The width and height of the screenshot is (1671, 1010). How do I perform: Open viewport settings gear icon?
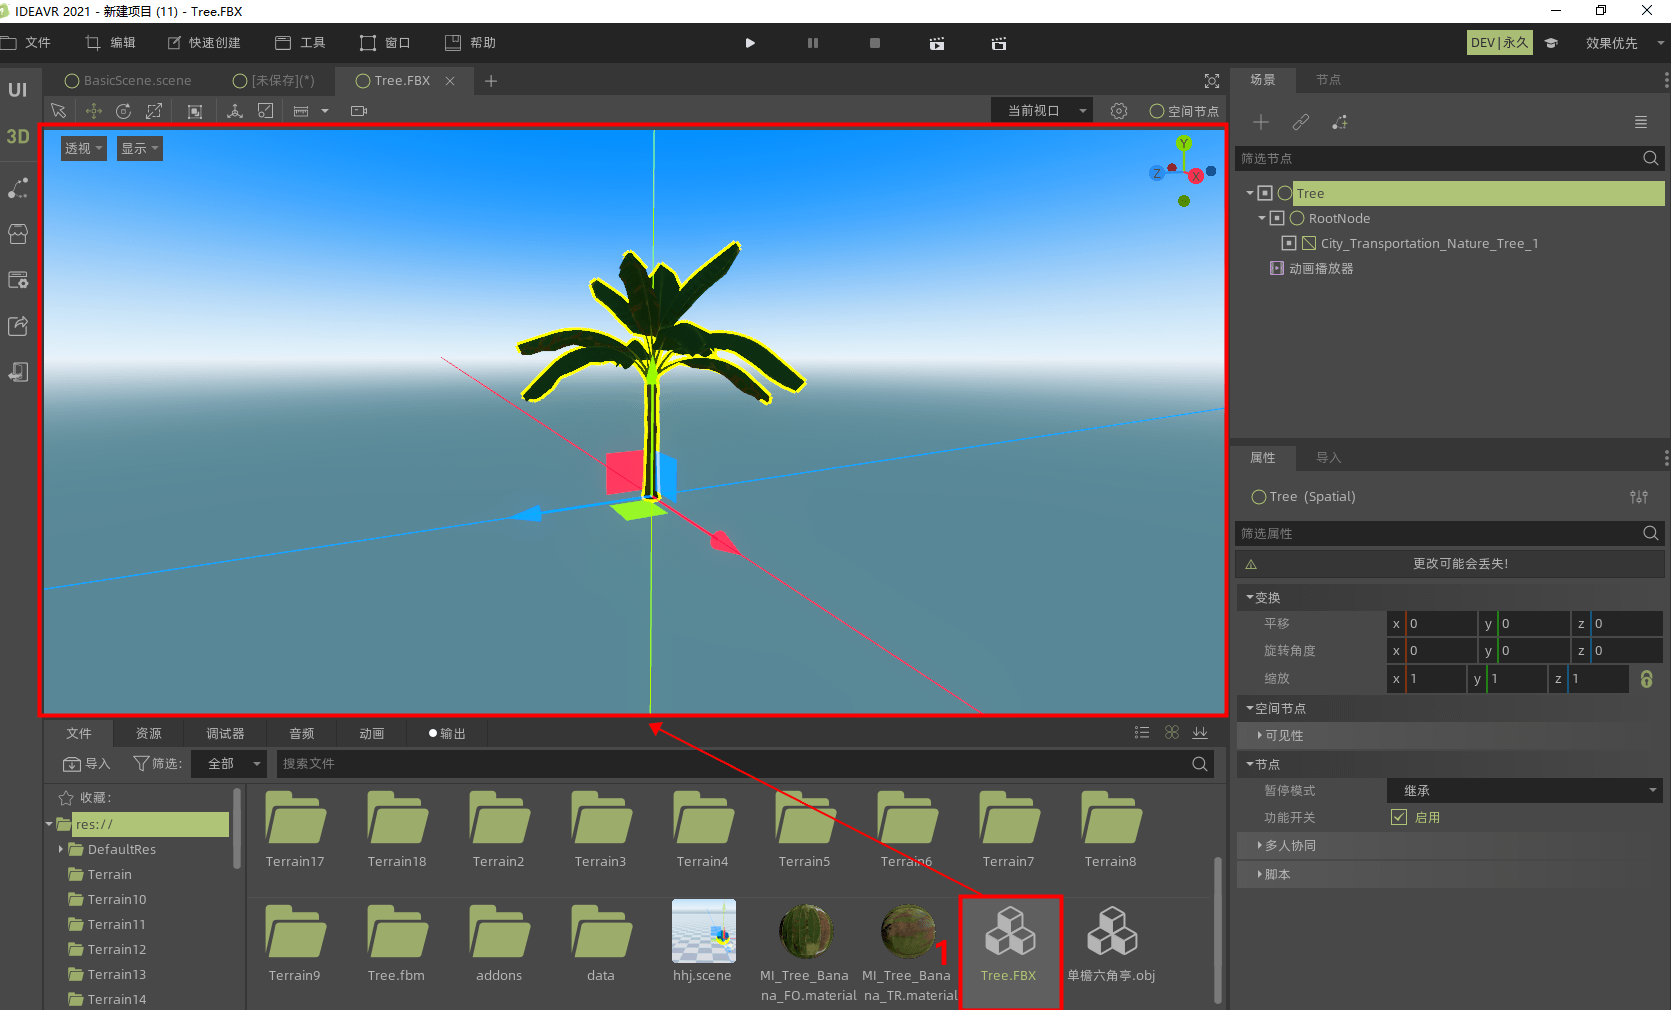click(x=1119, y=111)
